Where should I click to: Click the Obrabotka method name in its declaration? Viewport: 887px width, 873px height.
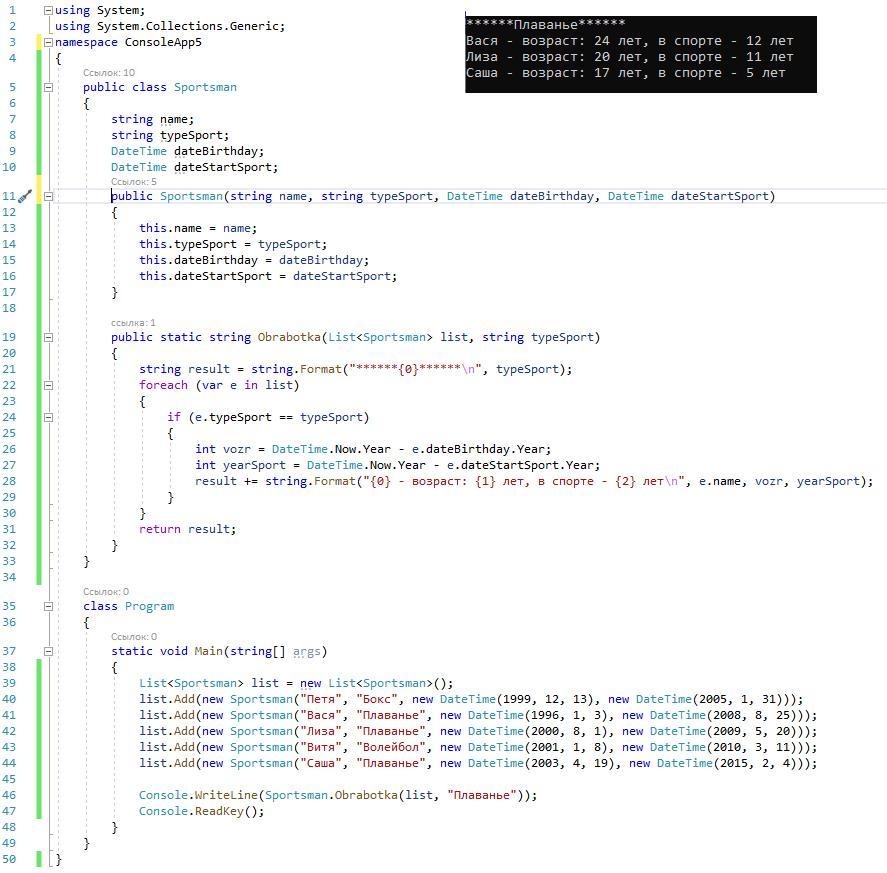click(289, 337)
